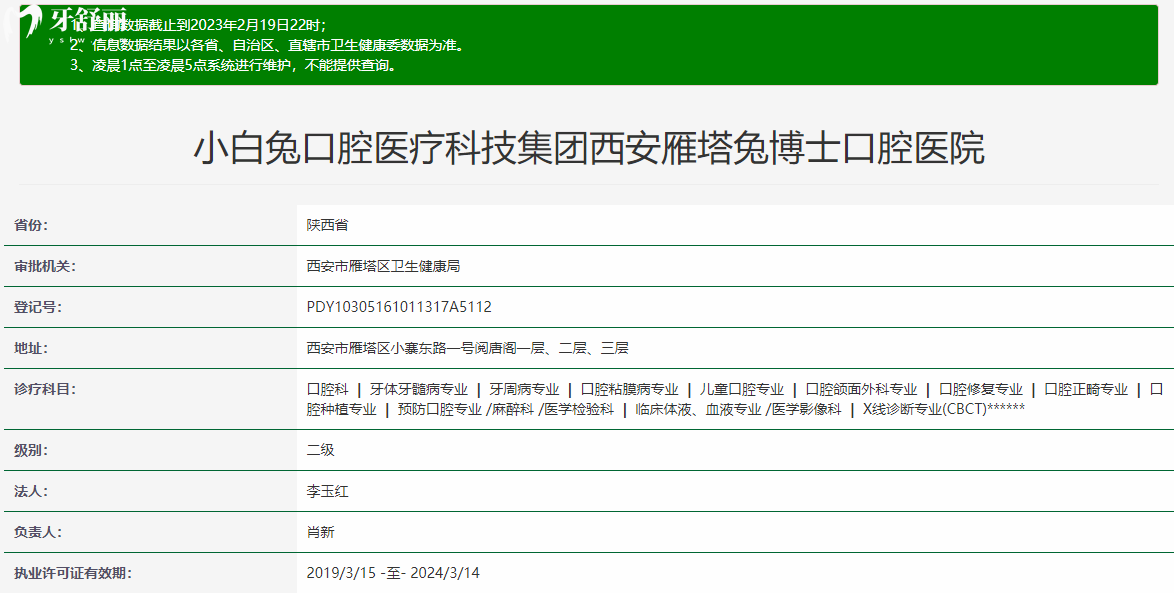Click '口腔正畸专业' in the department list

coord(1086,389)
